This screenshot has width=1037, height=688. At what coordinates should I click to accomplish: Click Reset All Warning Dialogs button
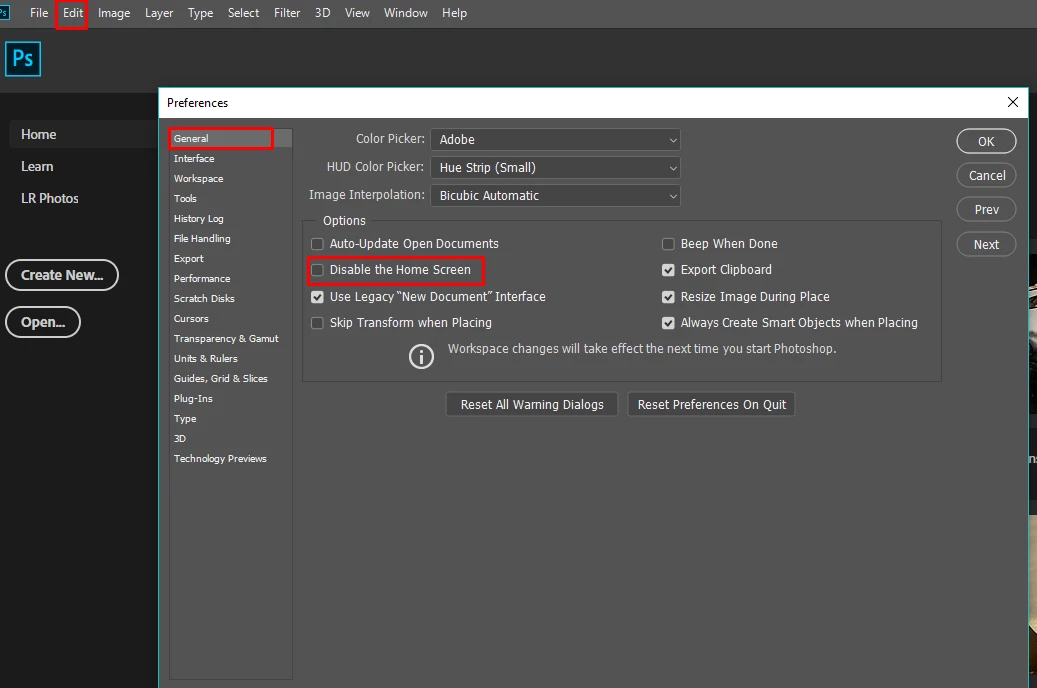(532, 404)
